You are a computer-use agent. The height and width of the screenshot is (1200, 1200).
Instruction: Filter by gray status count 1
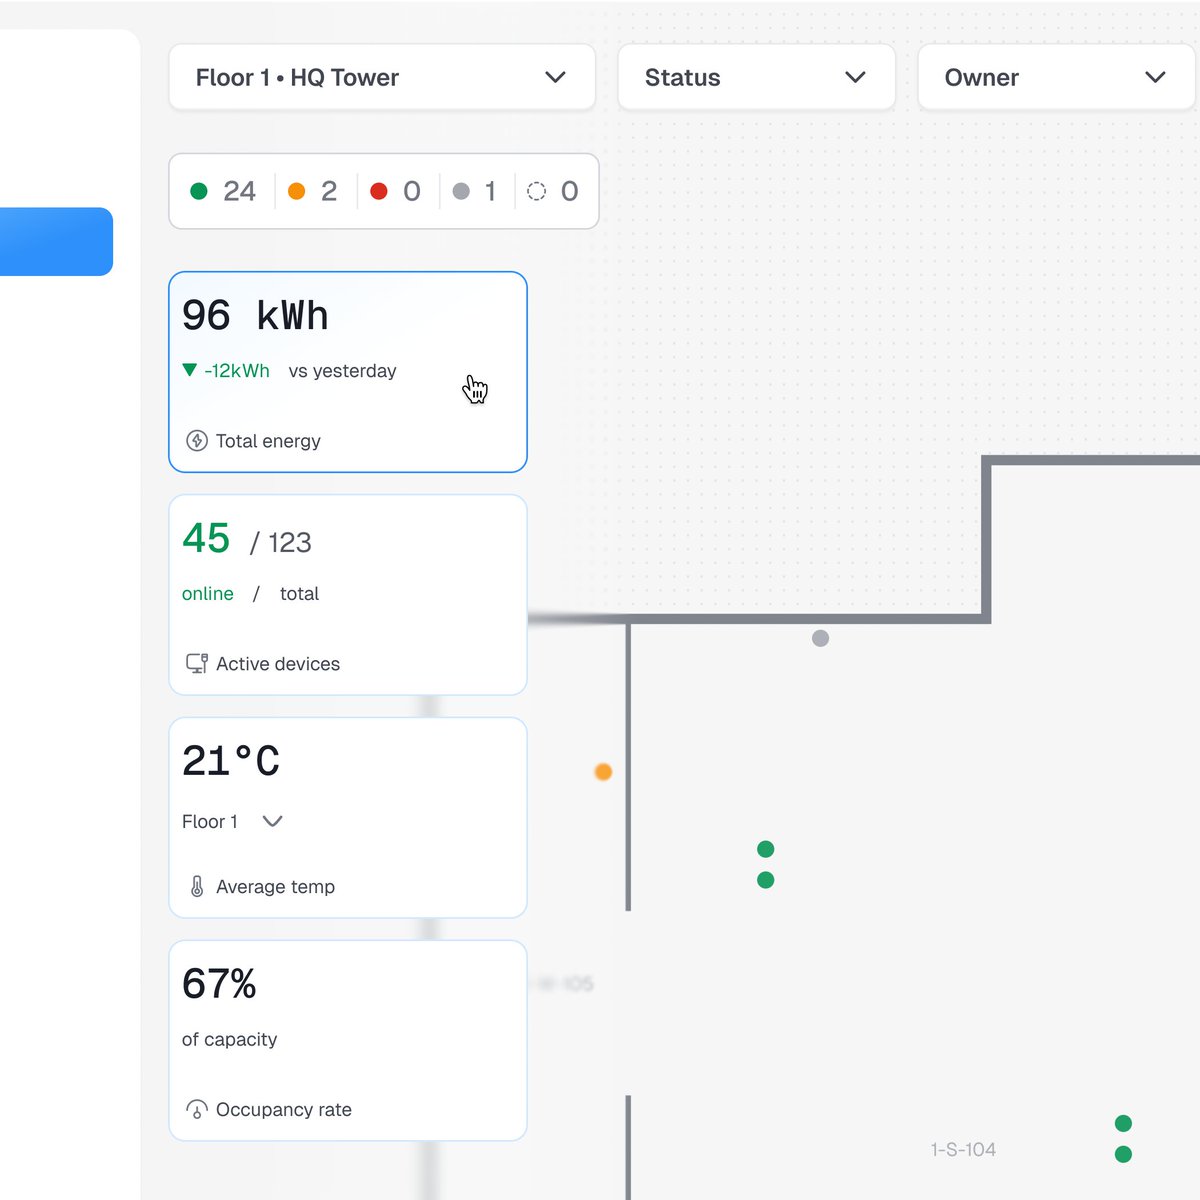[x=474, y=191]
